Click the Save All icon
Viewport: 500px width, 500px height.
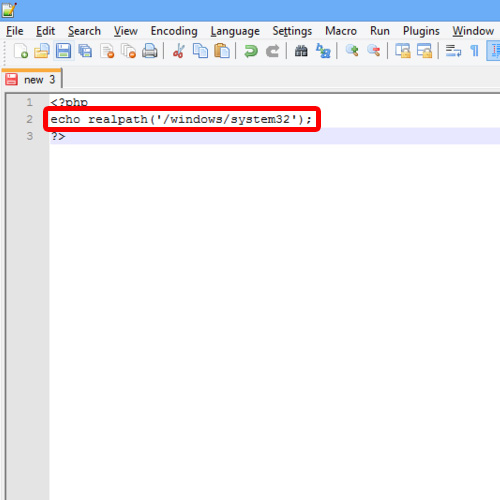85,51
